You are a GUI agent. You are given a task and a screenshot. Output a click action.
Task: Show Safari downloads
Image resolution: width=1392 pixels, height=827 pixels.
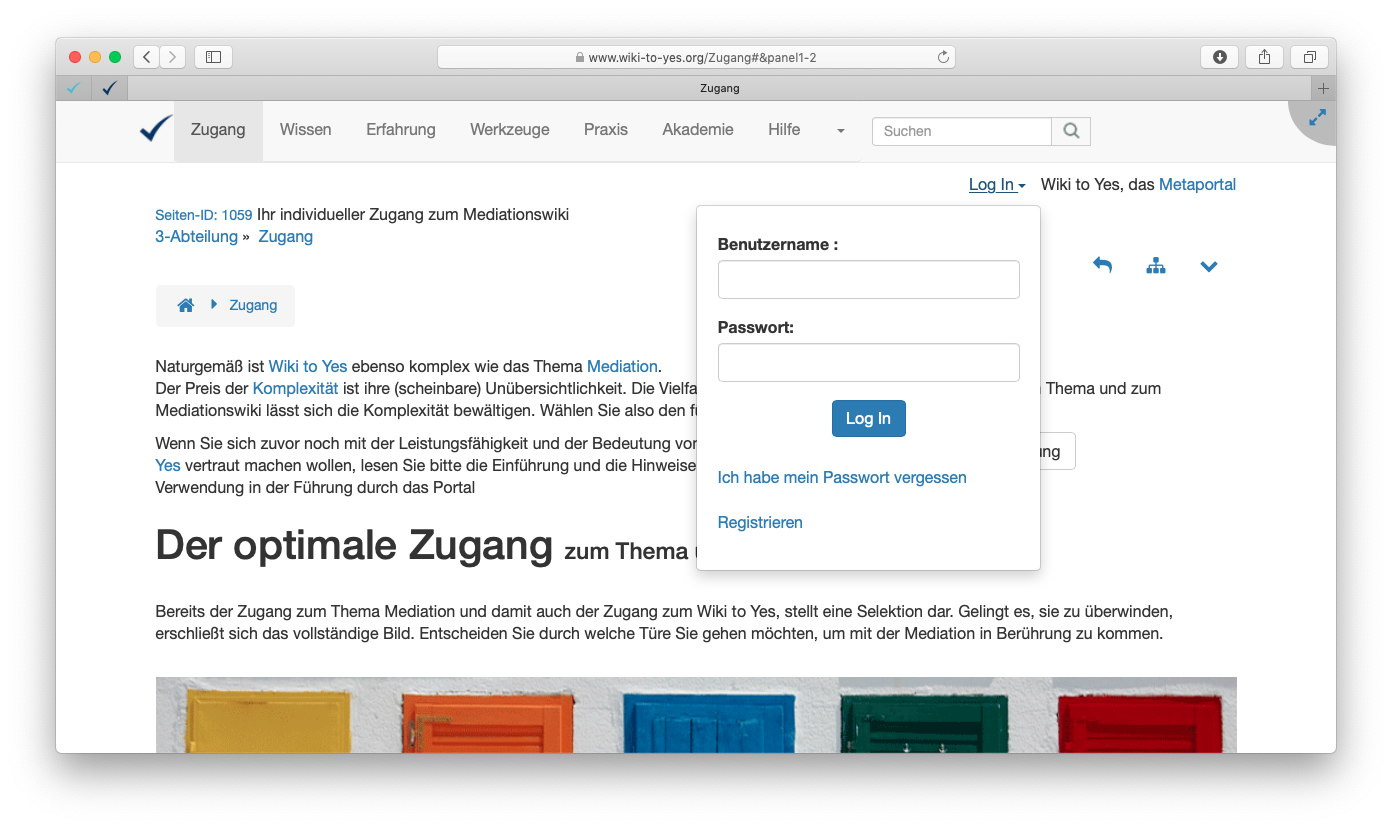[x=1219, y=57]
